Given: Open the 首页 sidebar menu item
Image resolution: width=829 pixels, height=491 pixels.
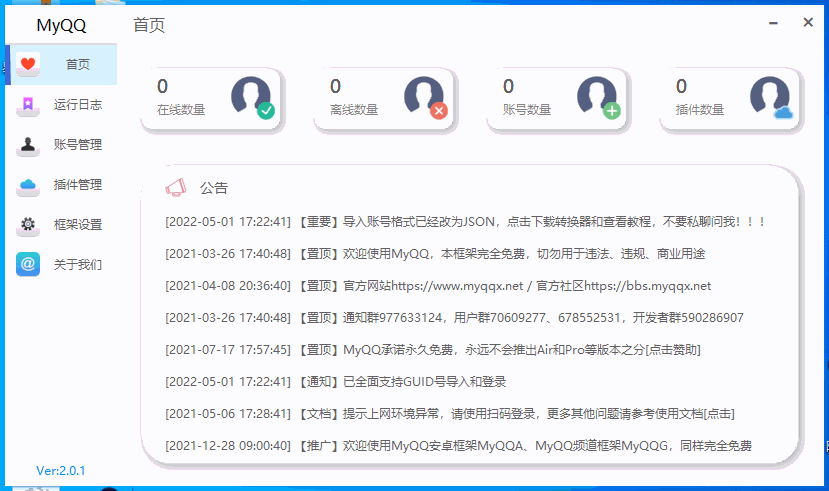Looking at the screenshot, I should (x=61, y=64).
